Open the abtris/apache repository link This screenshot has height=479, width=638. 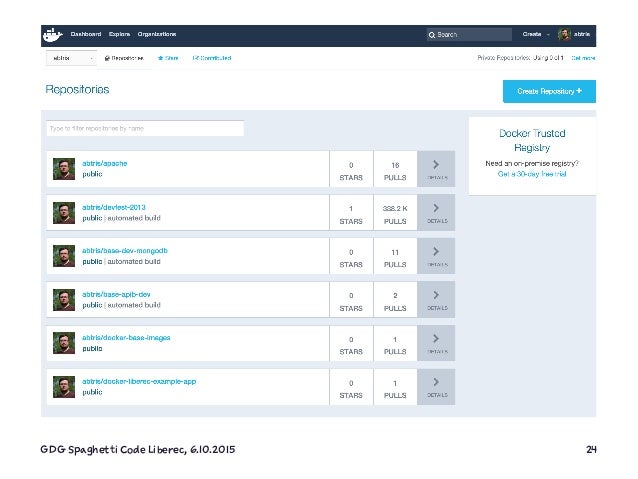pyautogui.click(x=105, y=163)
